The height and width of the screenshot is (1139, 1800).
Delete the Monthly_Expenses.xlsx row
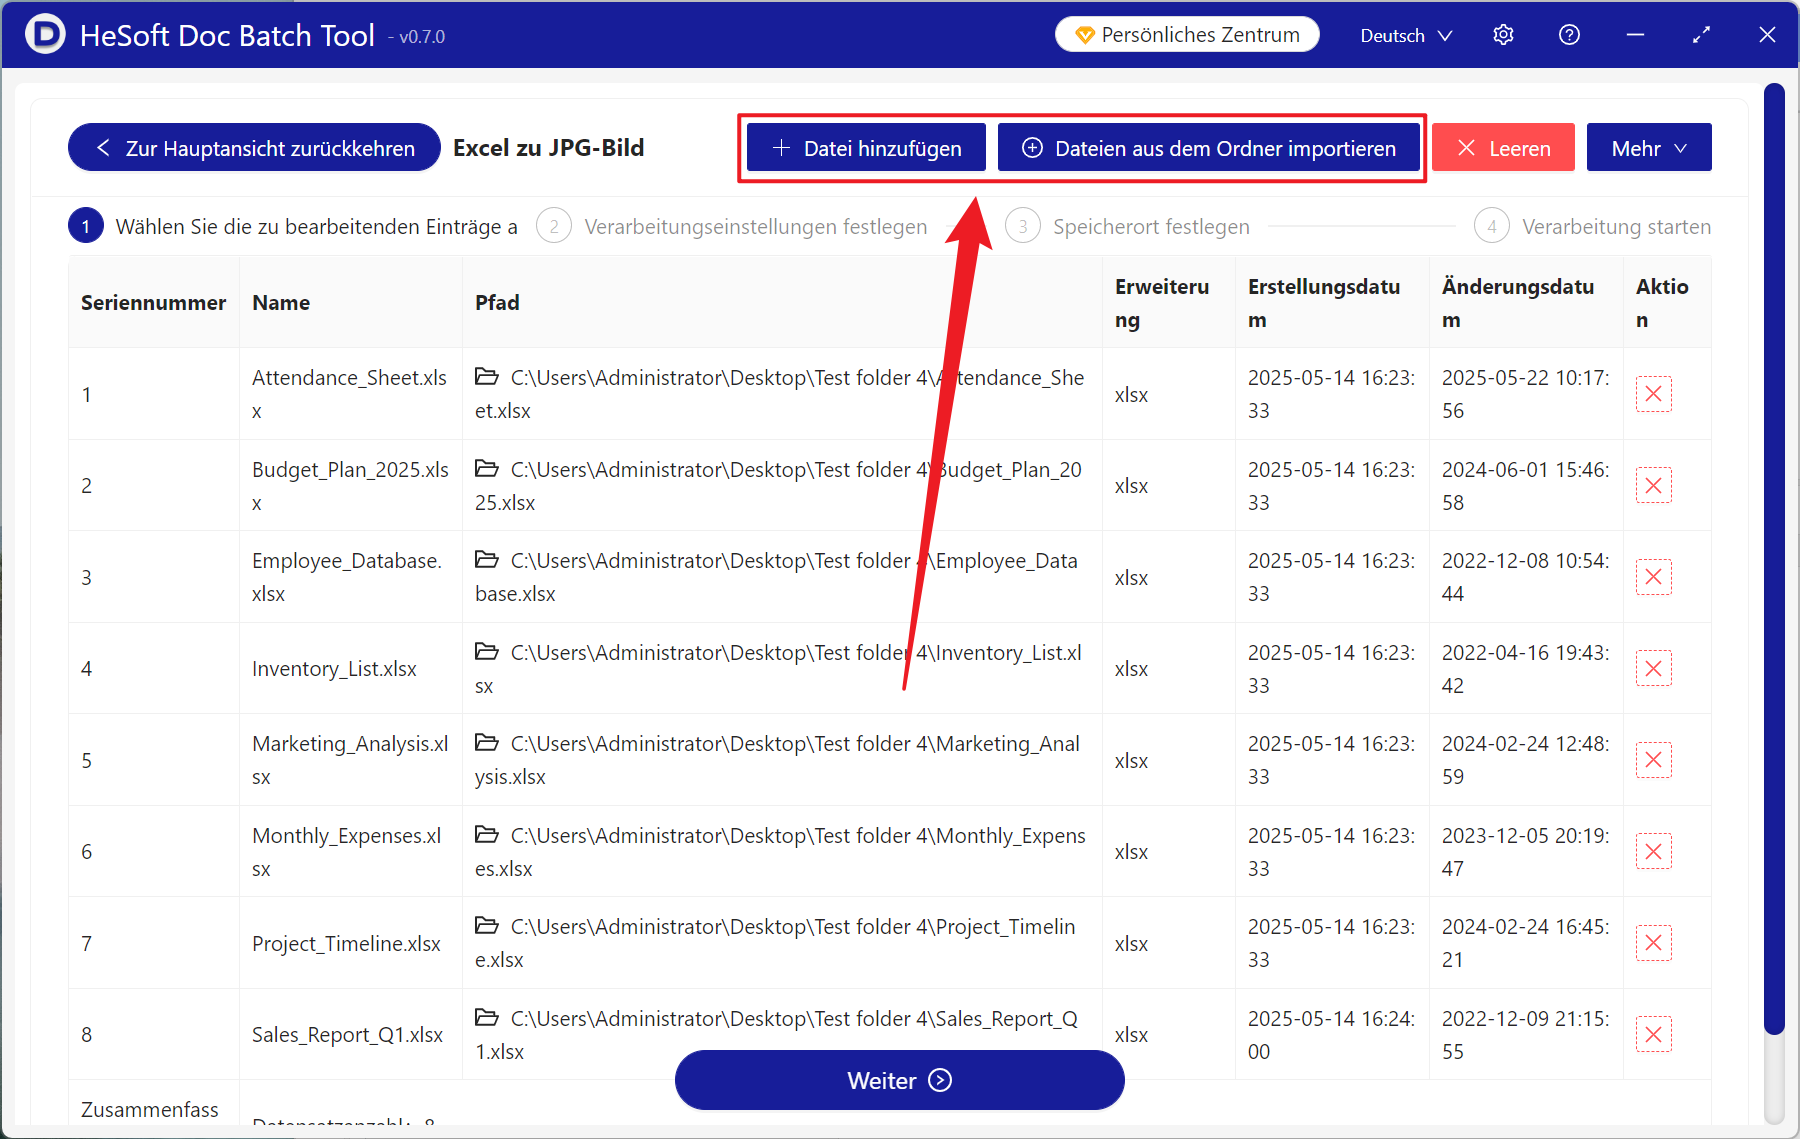(x=1653, y=852)
